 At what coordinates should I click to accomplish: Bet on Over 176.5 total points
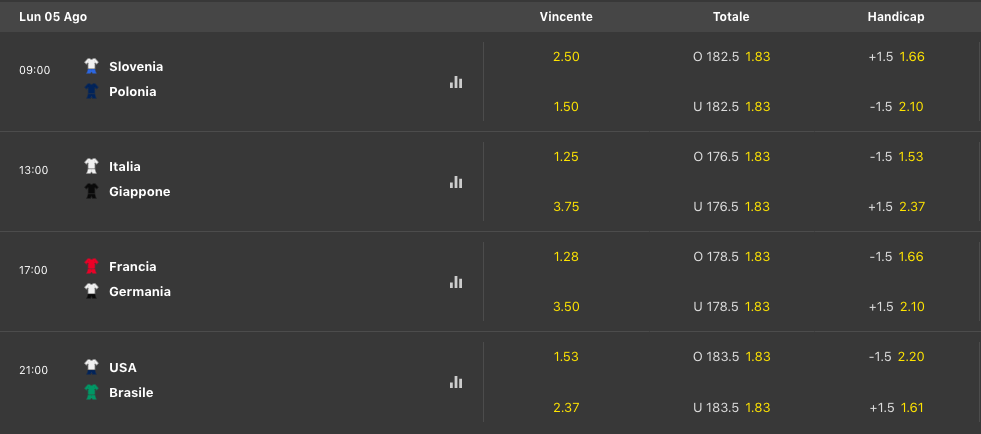731,156
